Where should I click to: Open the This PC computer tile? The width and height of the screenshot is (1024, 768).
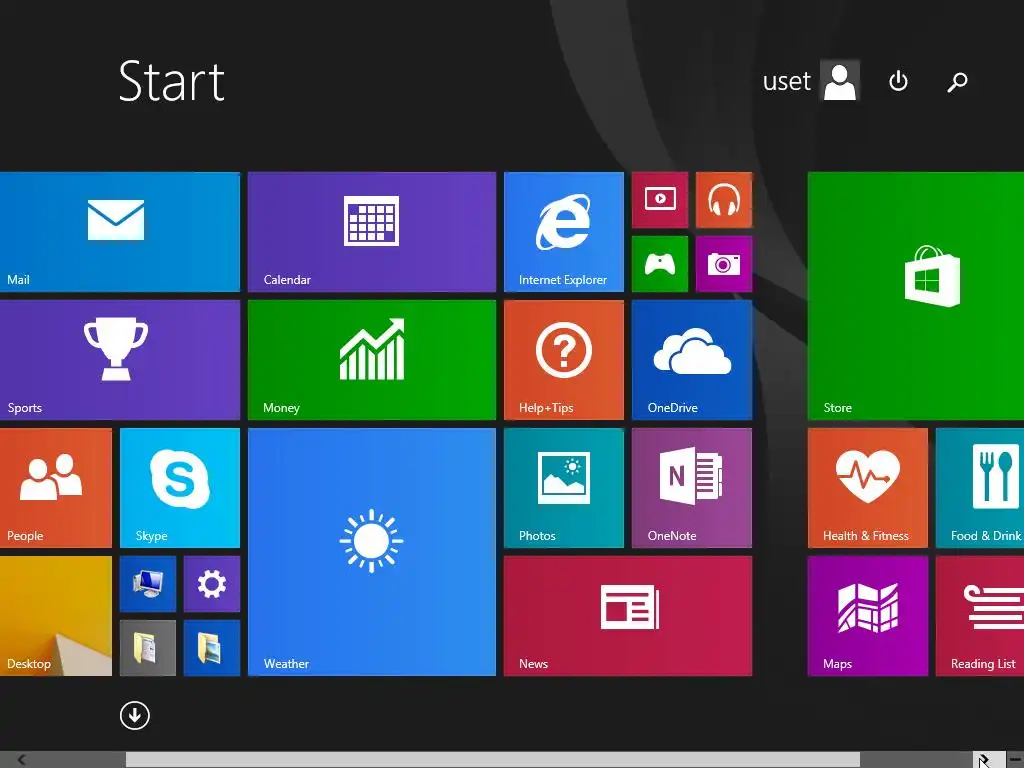(x=148, y=584)
